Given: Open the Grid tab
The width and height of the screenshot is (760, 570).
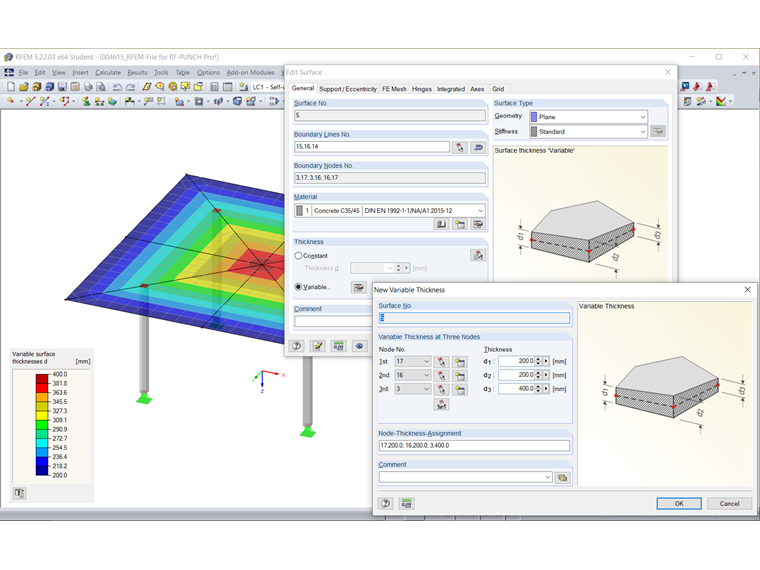Looking at the screenshot, I should click(x=498, y=89).
